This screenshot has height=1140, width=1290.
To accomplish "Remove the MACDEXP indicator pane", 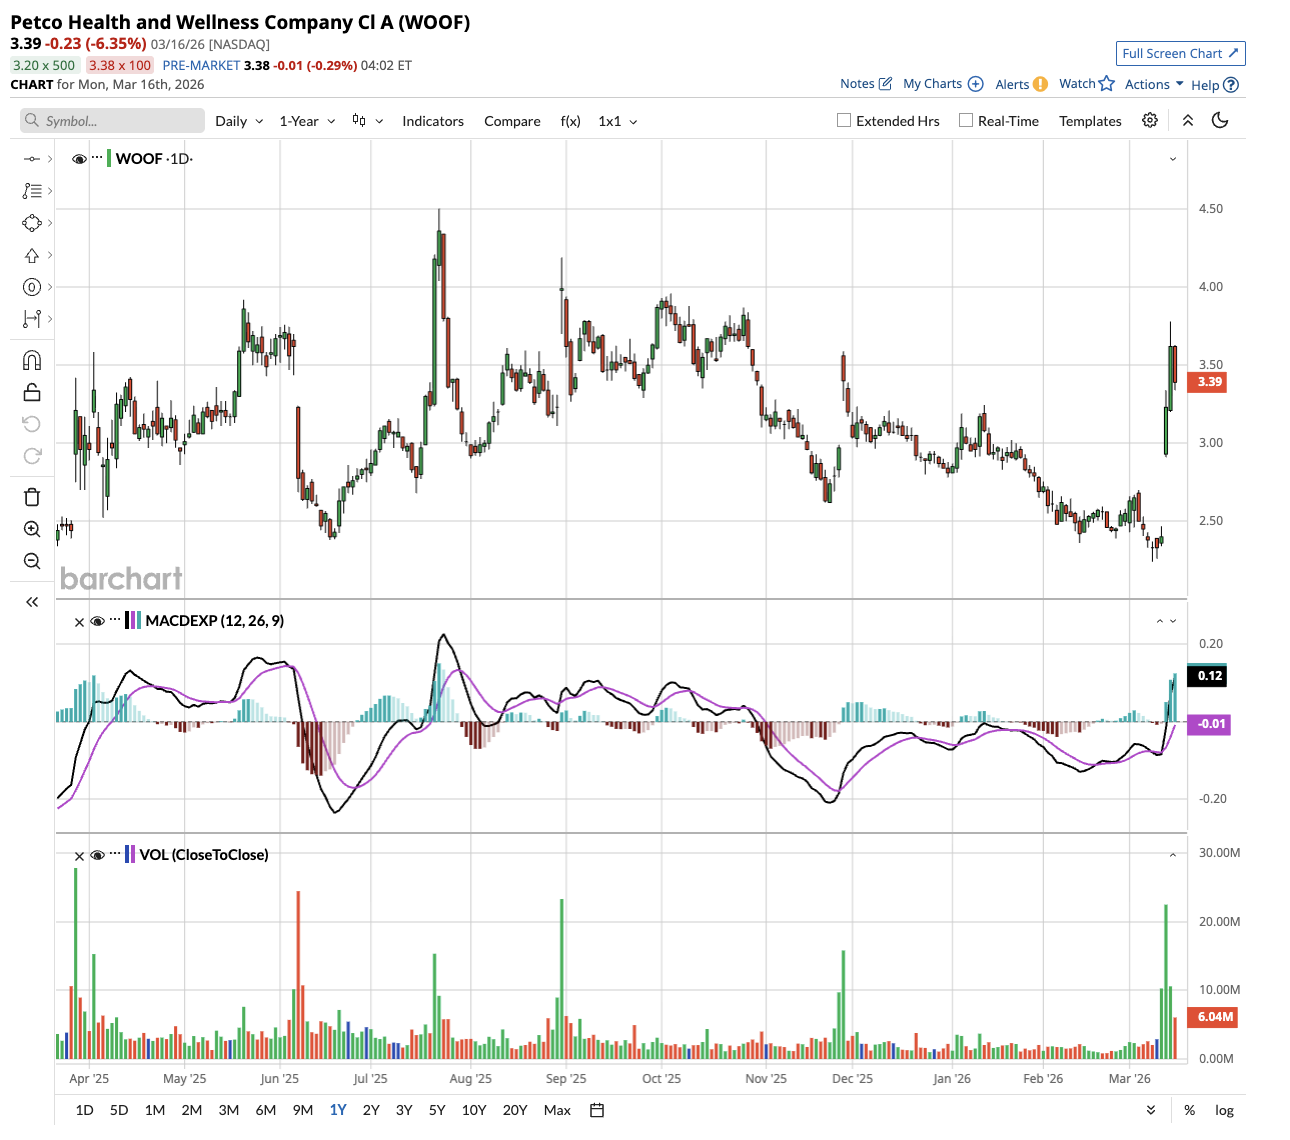I will [x=80, y=622].
